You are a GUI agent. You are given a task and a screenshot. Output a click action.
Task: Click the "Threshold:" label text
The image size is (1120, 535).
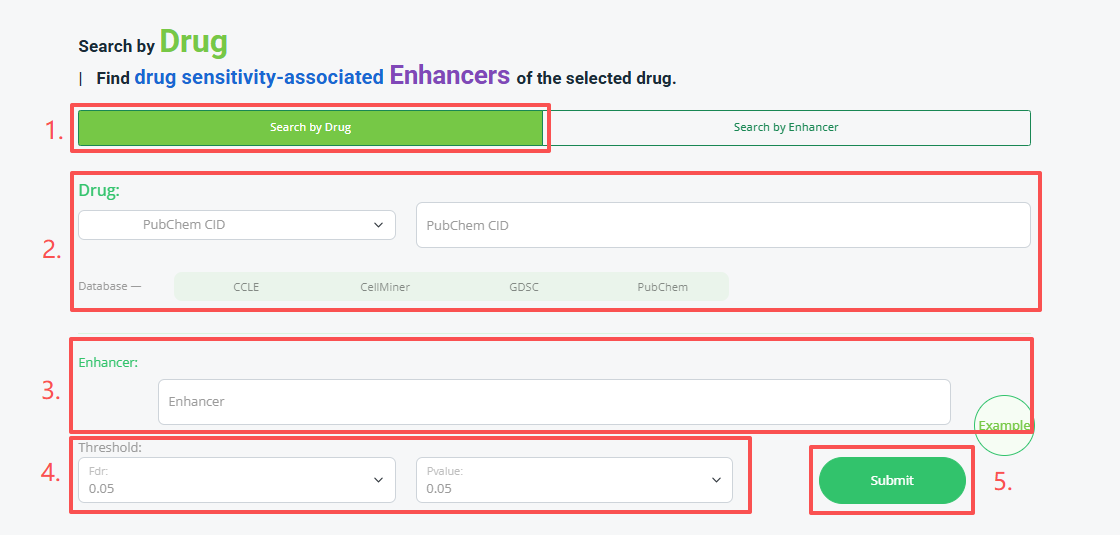110,448
